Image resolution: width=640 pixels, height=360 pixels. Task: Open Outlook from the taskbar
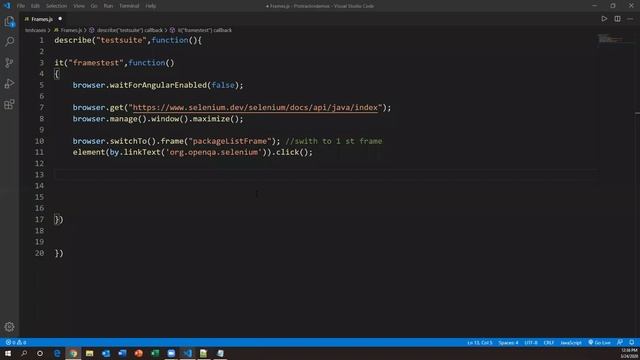106,353
